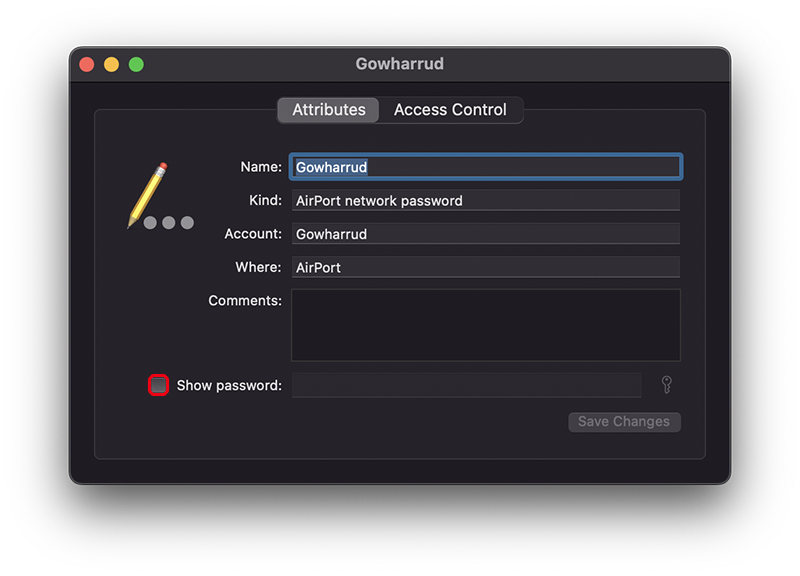Select the Attributes tab
800x576 pixels.
pyautogui.click(x=329, y=110)
